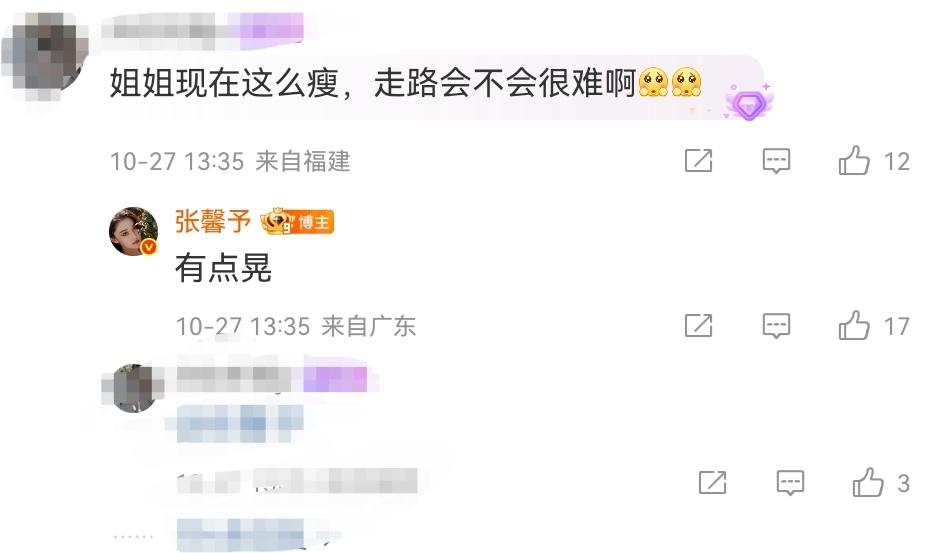This screenshot has width=935, height=553.
Task: Tap the 博主 crown badge
Action: (x=297, y=222)
